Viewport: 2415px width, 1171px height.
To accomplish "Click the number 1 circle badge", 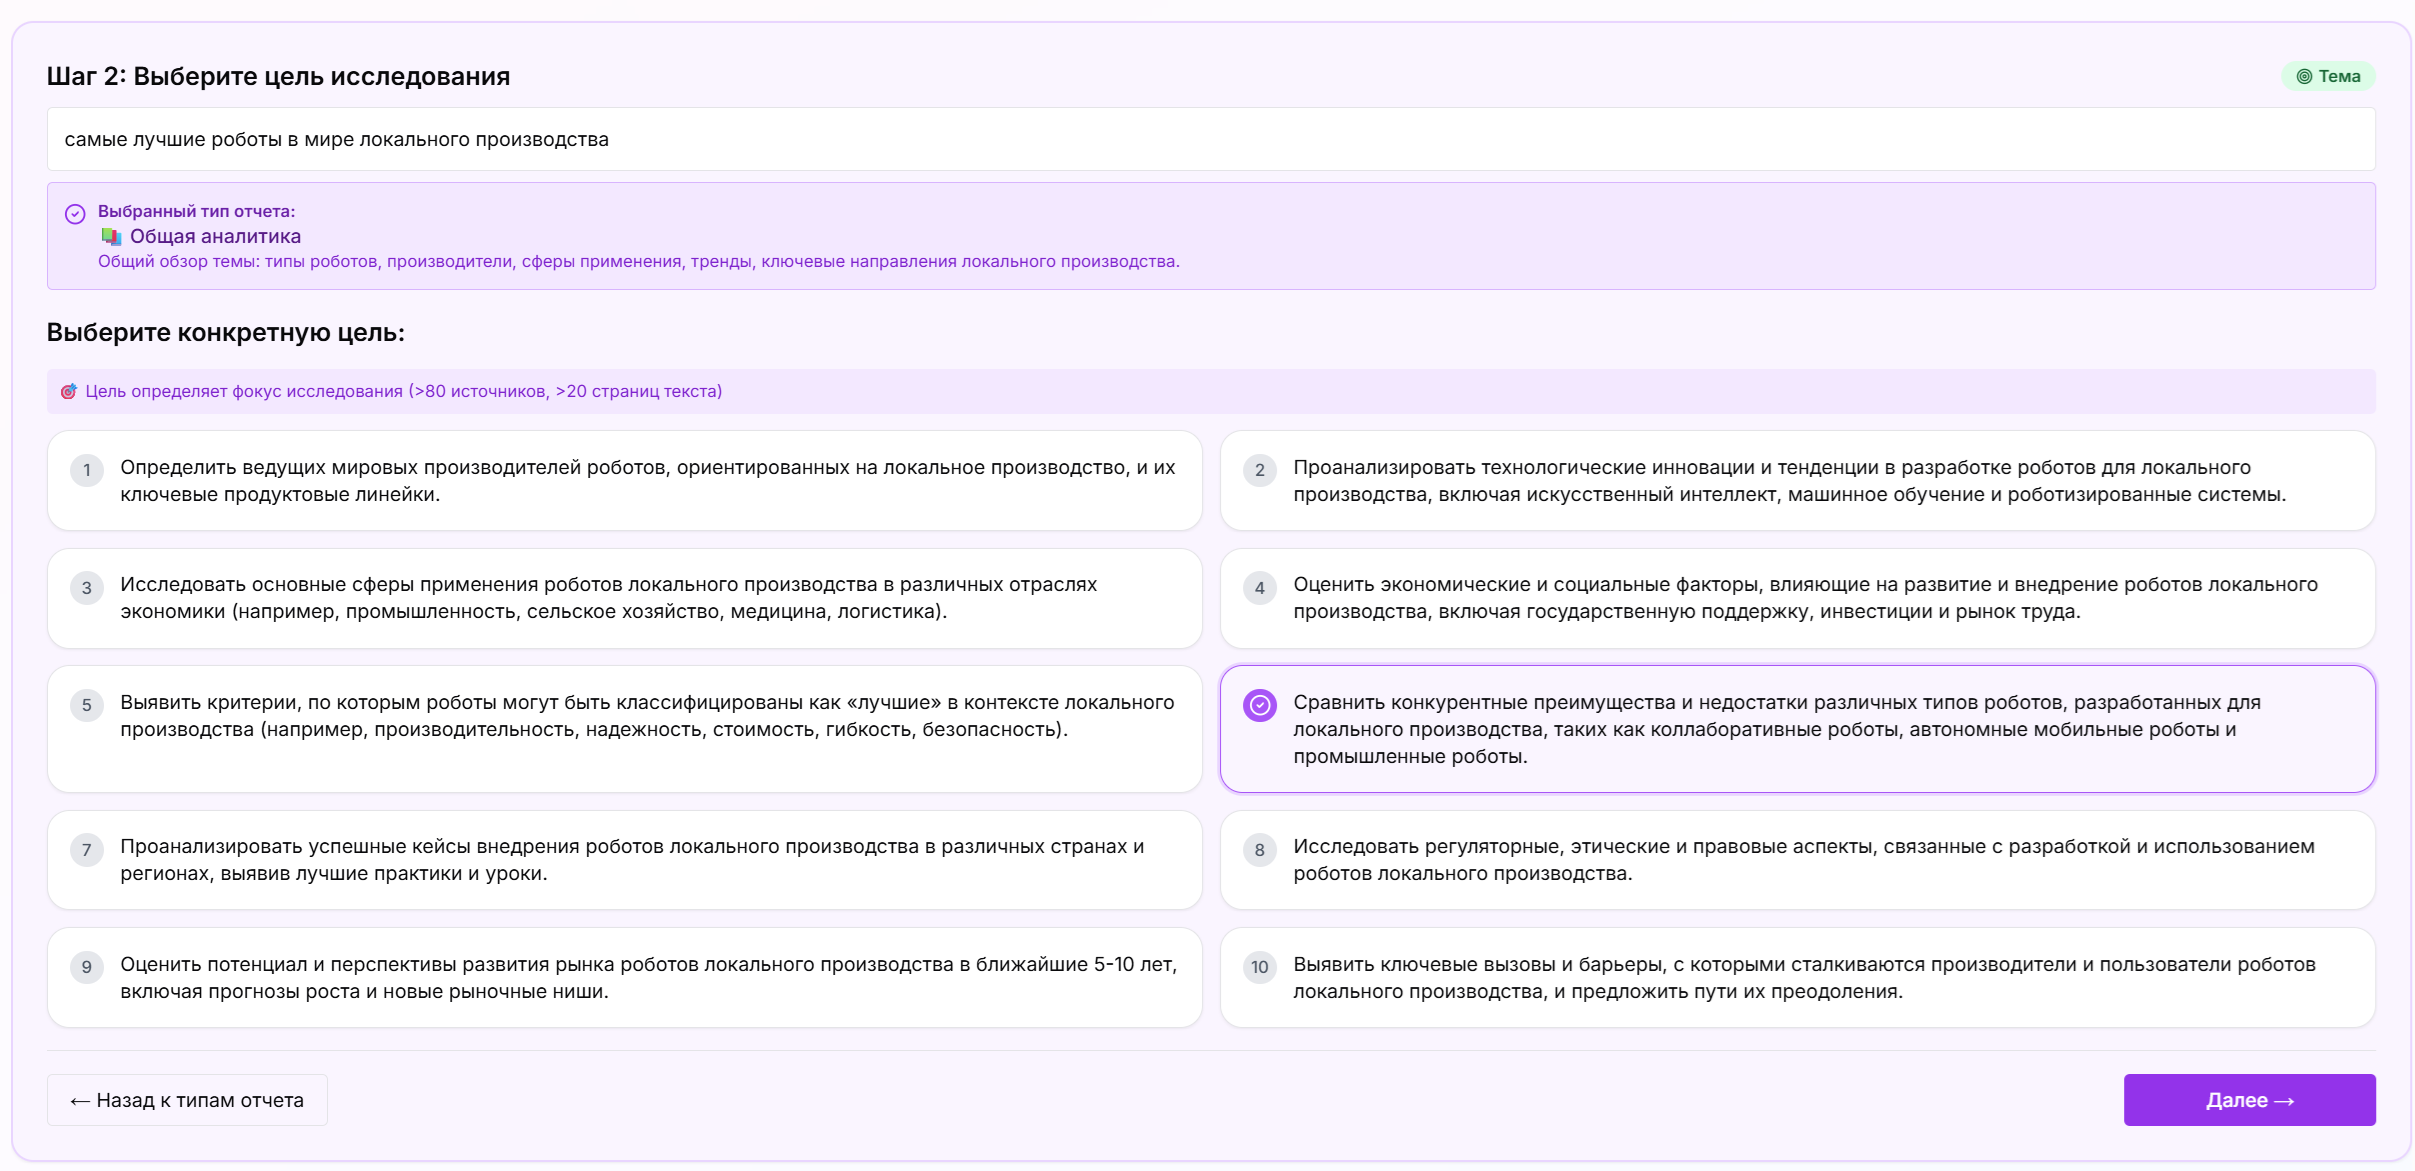I will pos(87,470).
